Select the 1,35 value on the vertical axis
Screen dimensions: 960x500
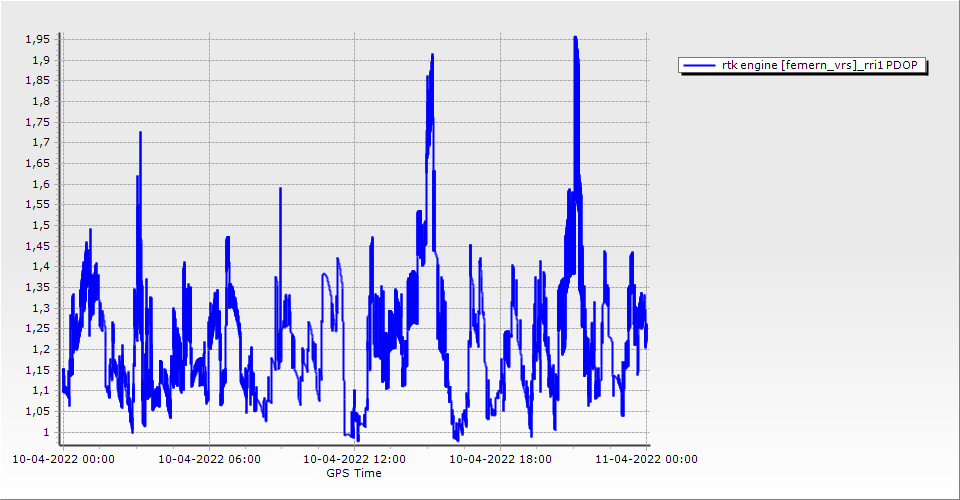(x=38, y=287)
